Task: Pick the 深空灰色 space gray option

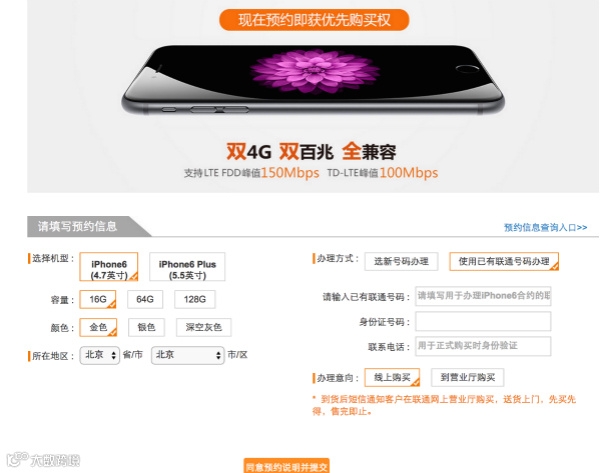Action: tap(204, 328)
